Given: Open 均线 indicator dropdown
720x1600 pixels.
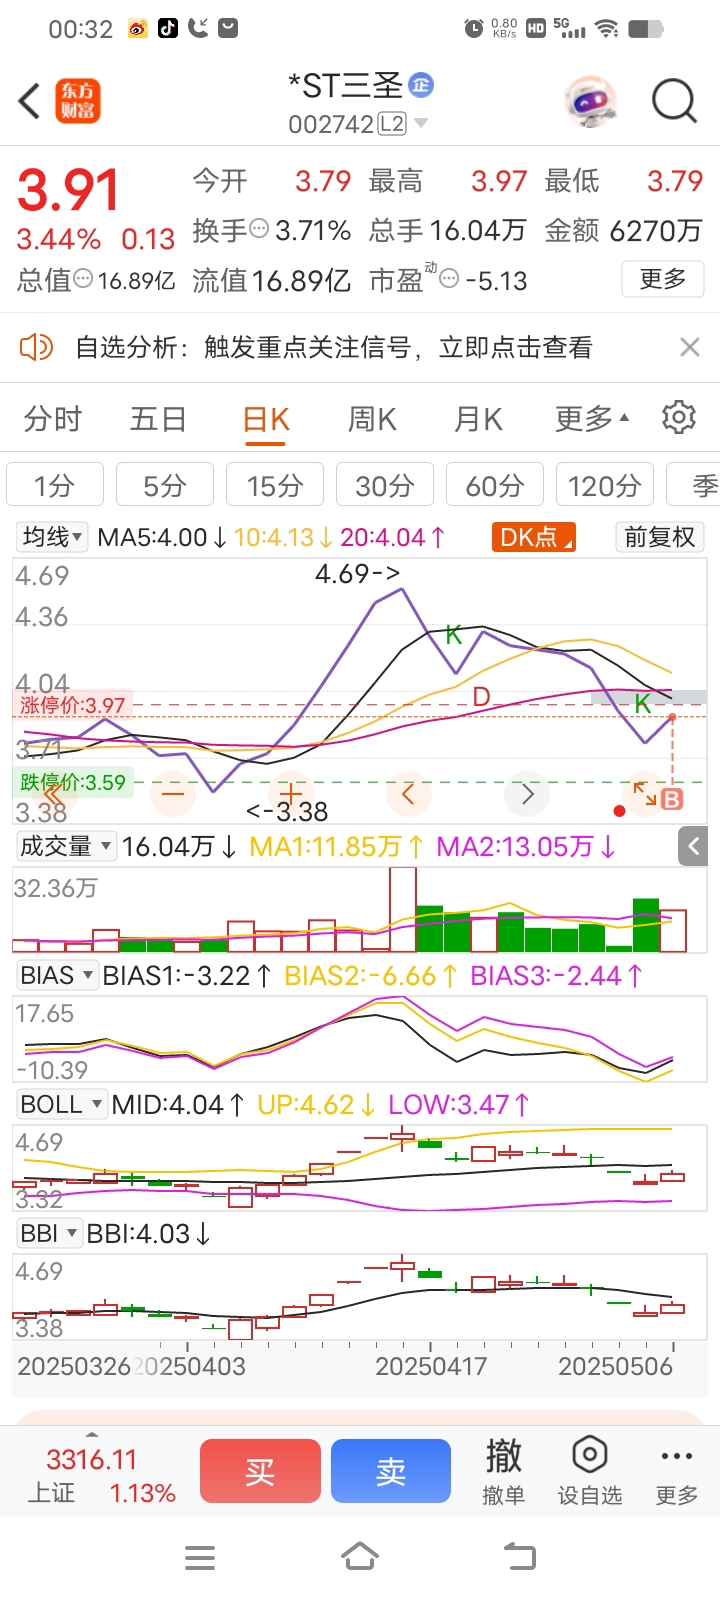Looking at the screenshot, I should tap(53, 537).
